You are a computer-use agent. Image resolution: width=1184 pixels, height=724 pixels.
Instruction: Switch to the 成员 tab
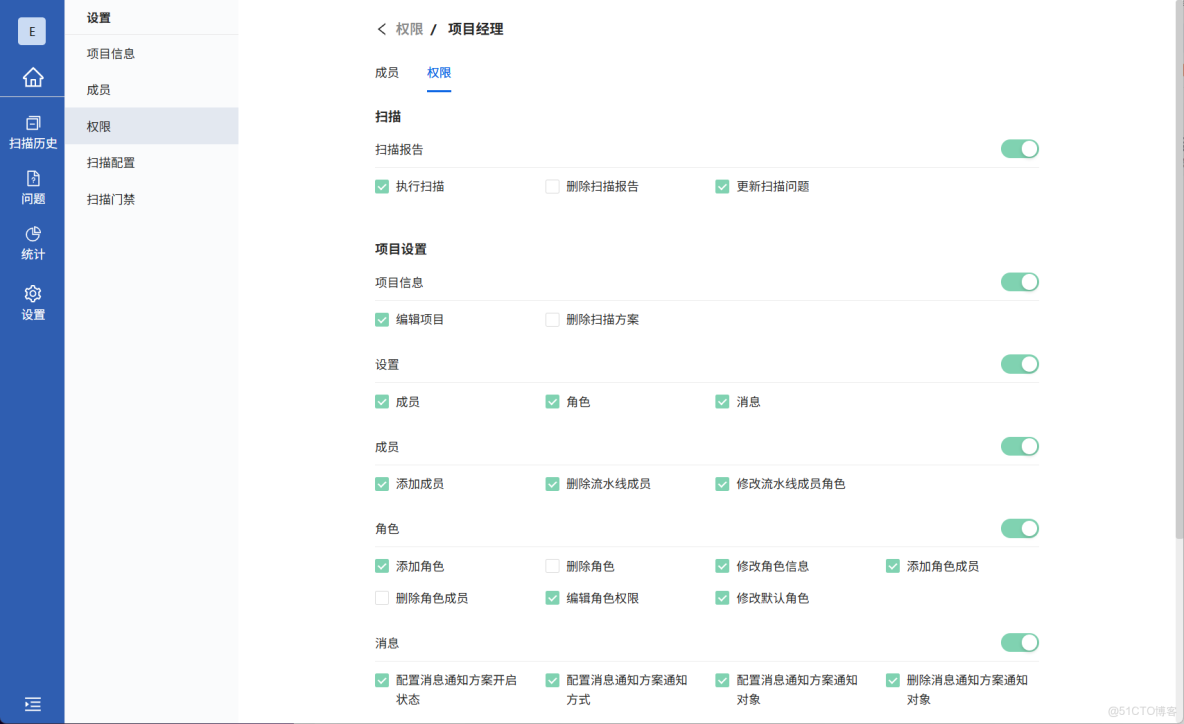[386, 72]
